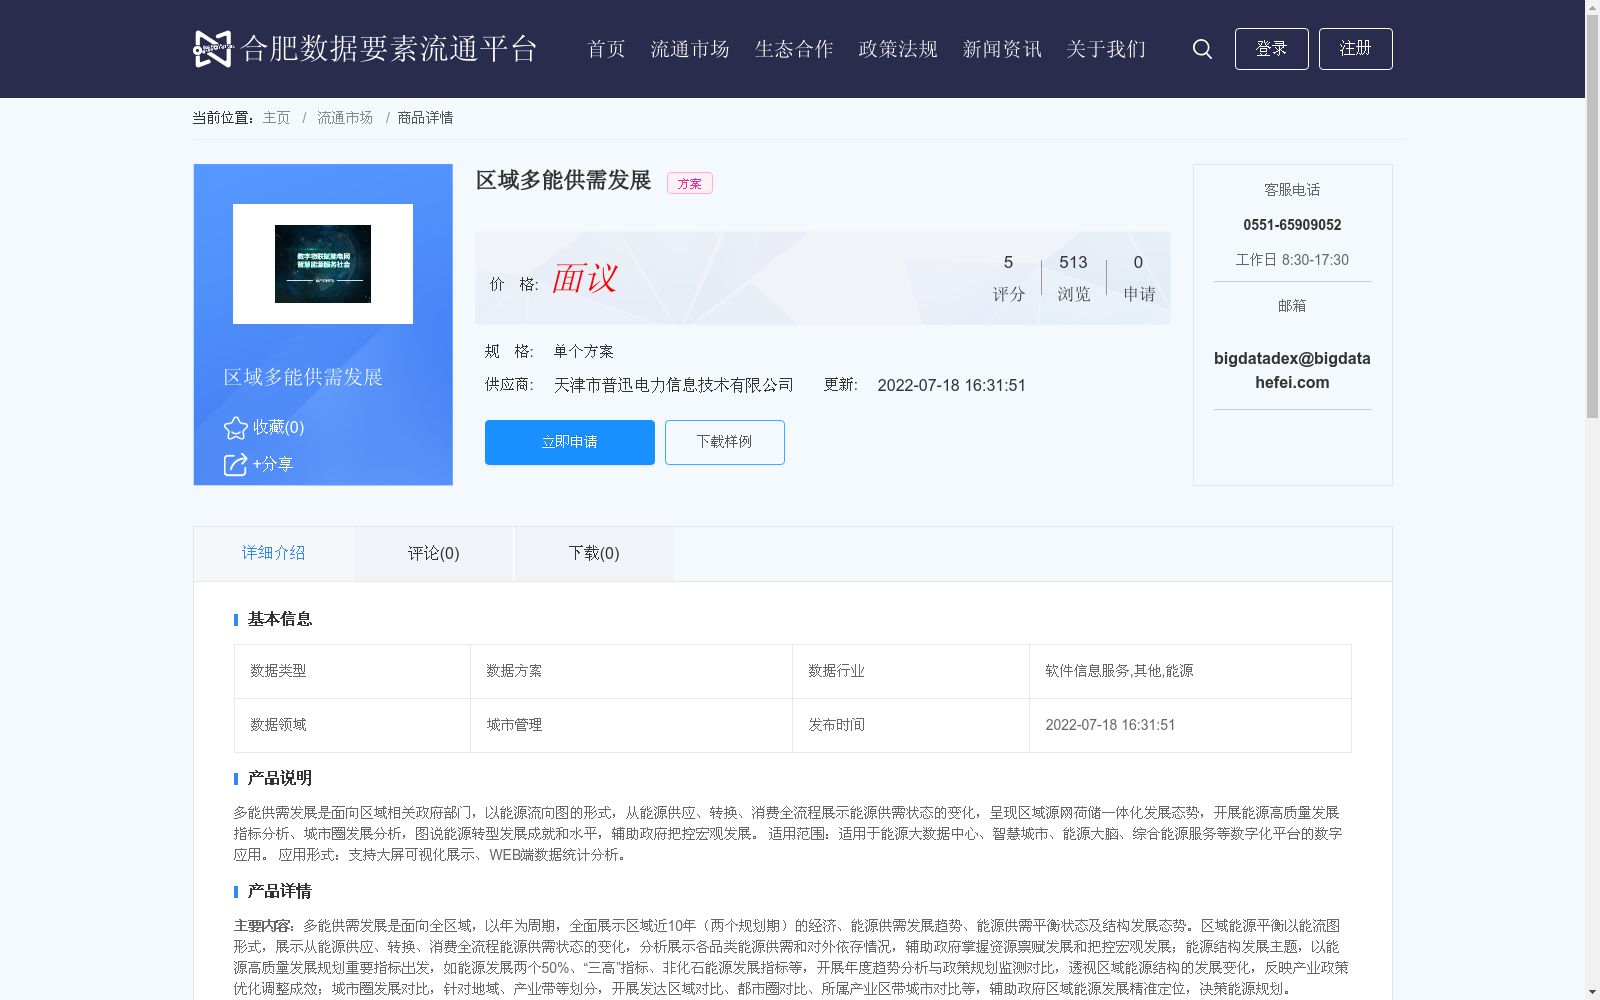Click 单个方案 specification value
The height and width of the screenshot is (1000, 1600).
click(584, 351)
